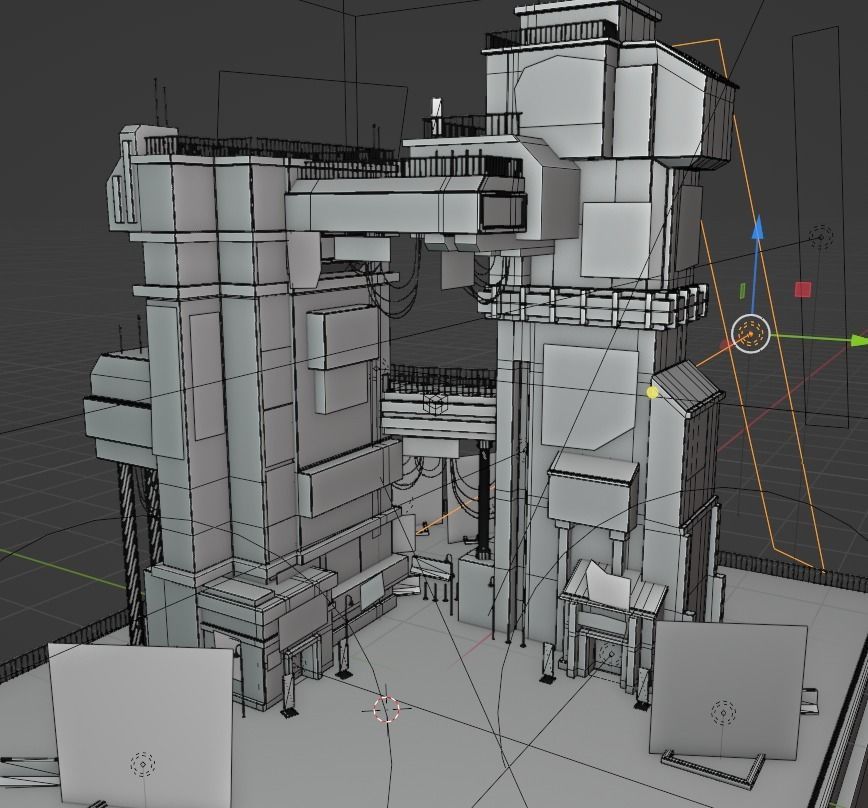The image size is (868, 808).
Task: Grab the blue Z-axis move gizmo arrow
Action: [x=758, y=227]
